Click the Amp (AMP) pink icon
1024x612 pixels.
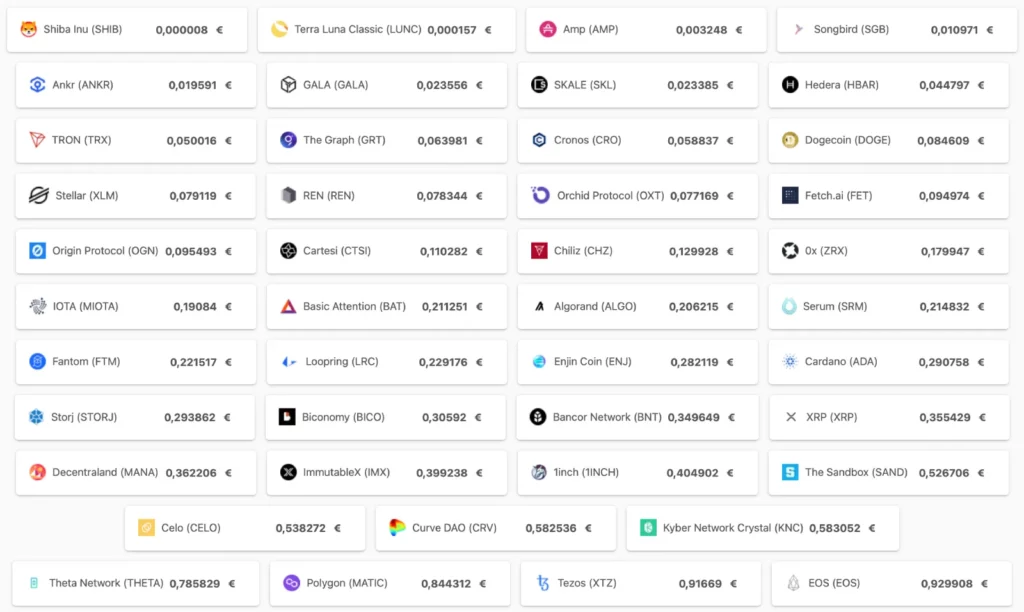coord(547,29)
